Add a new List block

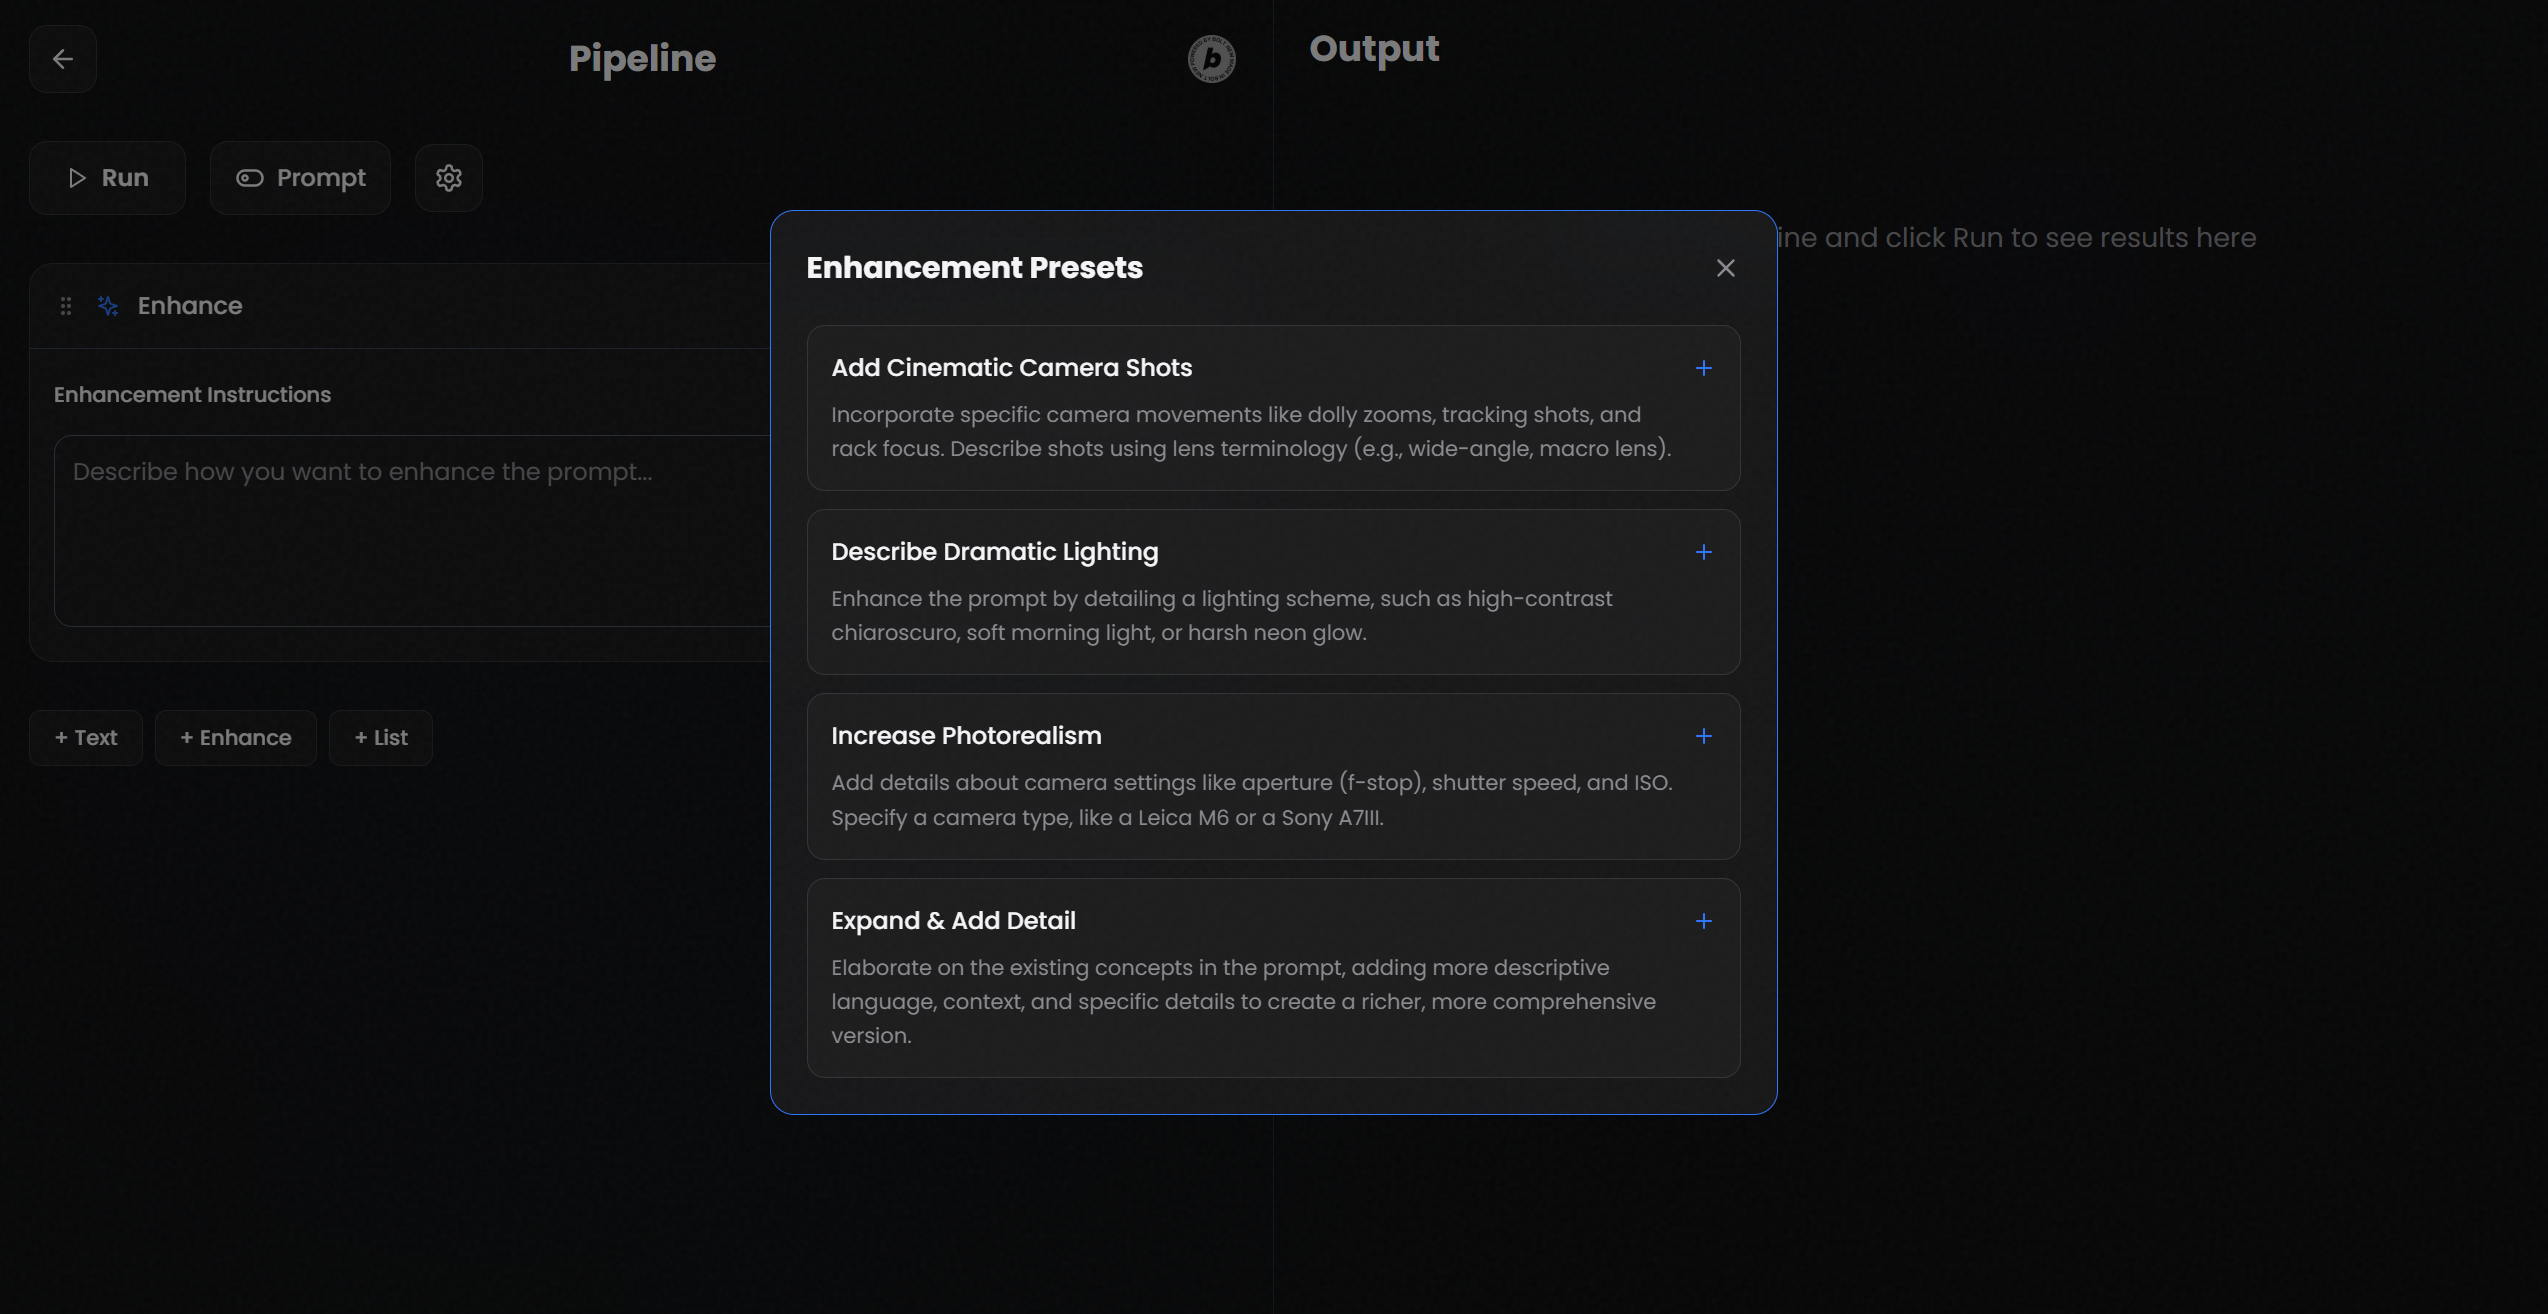tap(381, 738)
